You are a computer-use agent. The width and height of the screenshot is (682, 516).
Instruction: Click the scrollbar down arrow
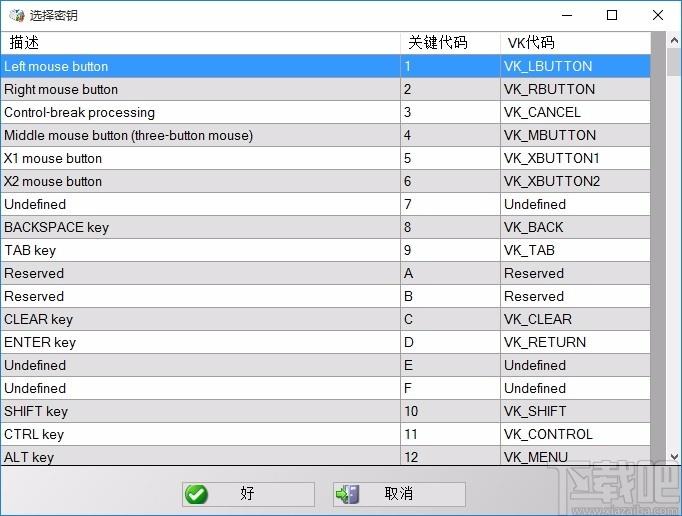[x=674, y=457]
